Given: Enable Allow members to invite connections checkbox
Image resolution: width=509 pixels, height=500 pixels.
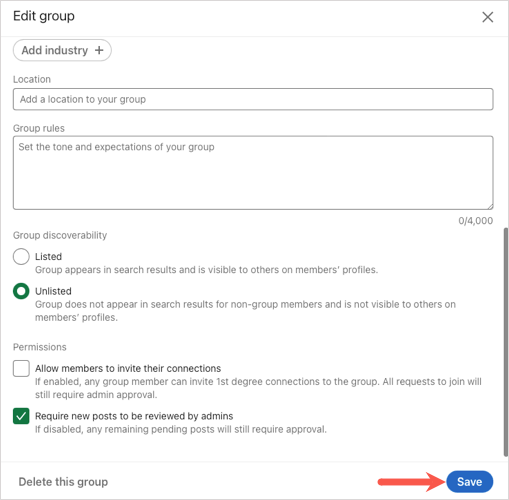Looking at the screenshot, I should [21, 368].
